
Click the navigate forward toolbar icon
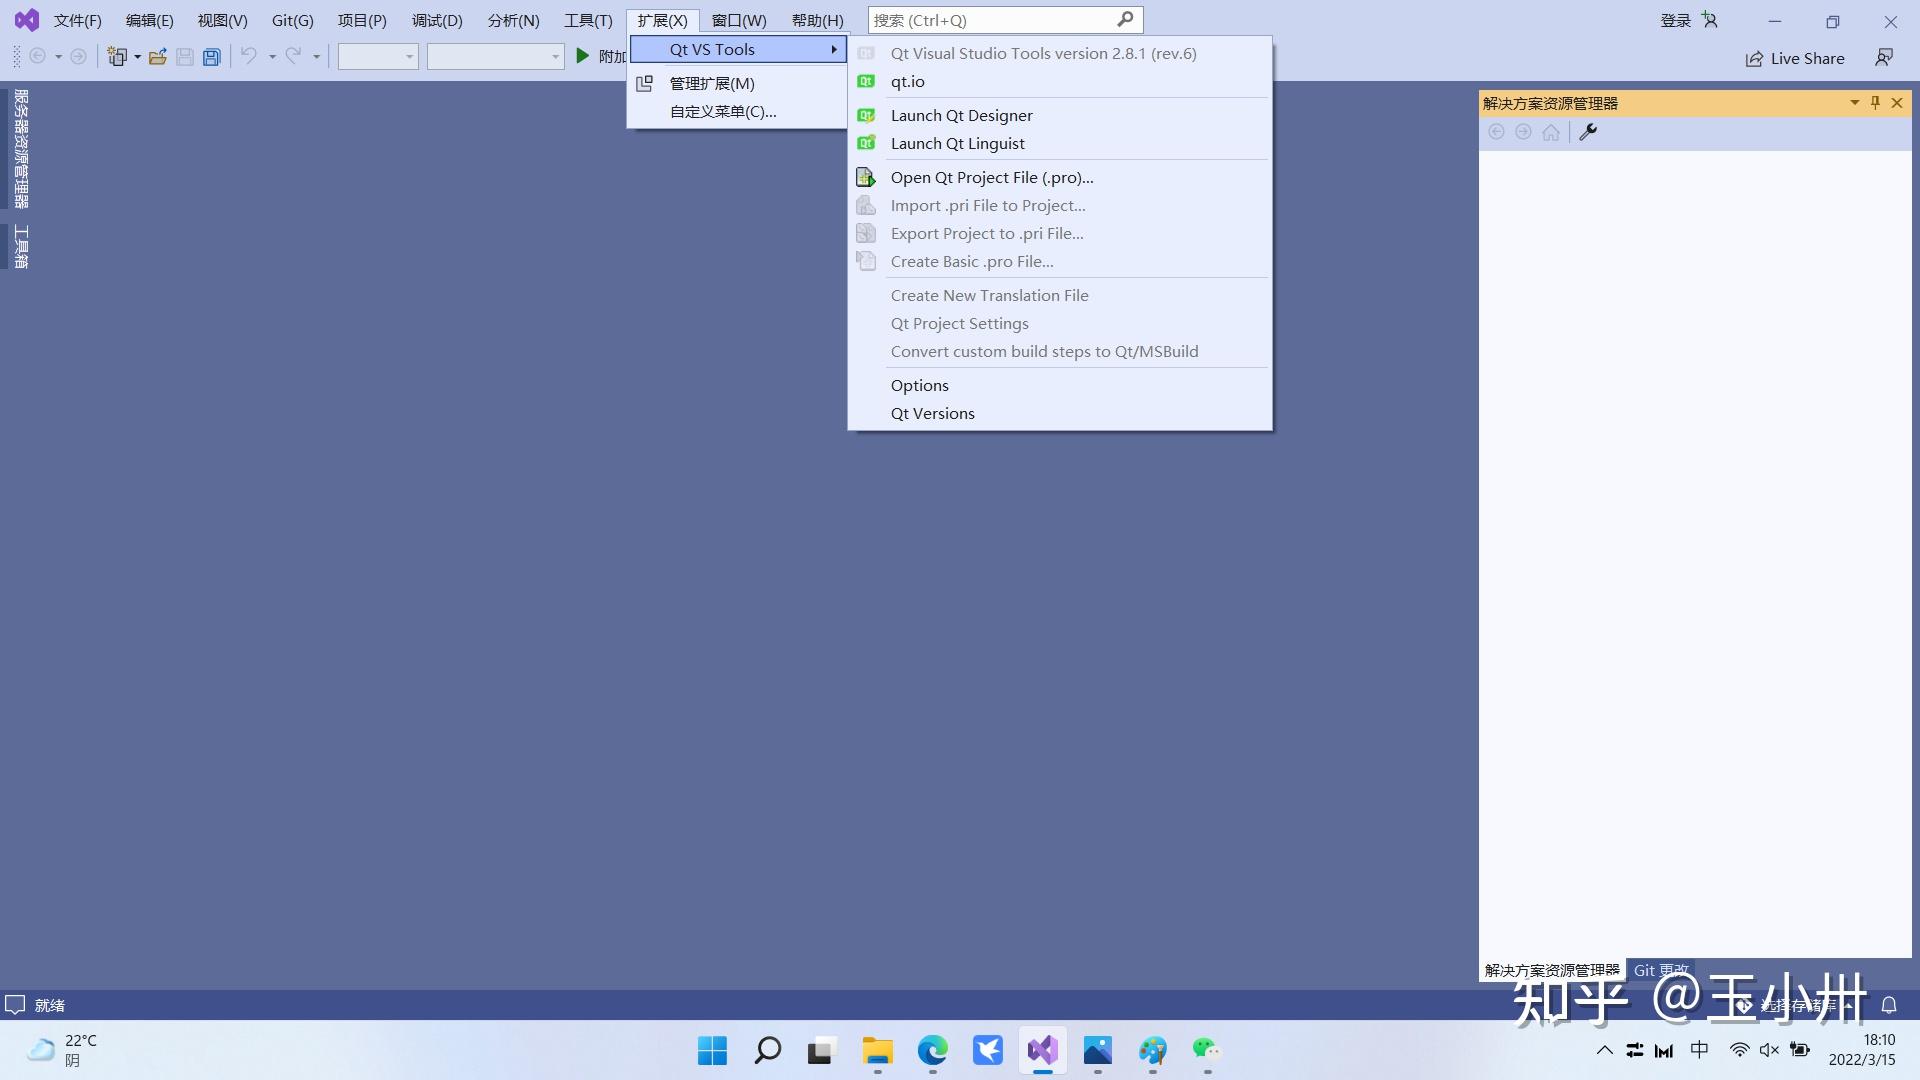[78, 57]
